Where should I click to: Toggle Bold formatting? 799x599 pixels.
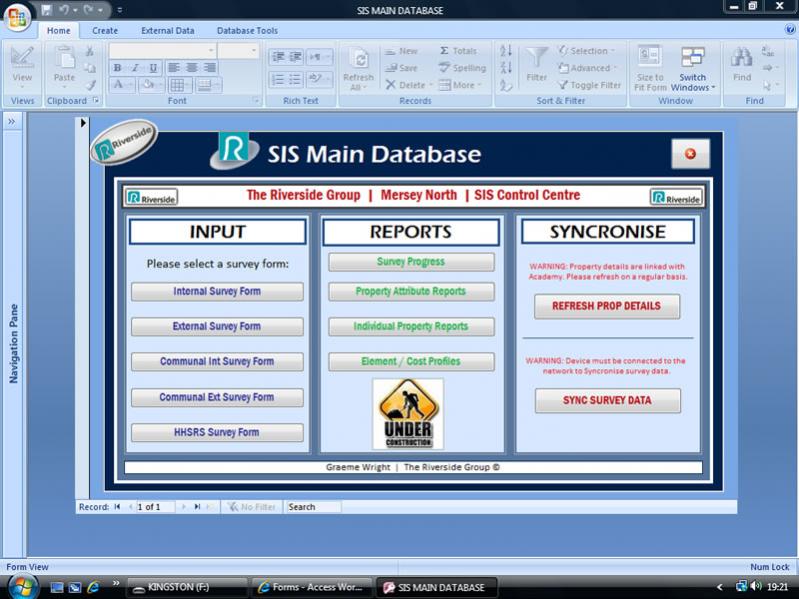tap(117, 68)
